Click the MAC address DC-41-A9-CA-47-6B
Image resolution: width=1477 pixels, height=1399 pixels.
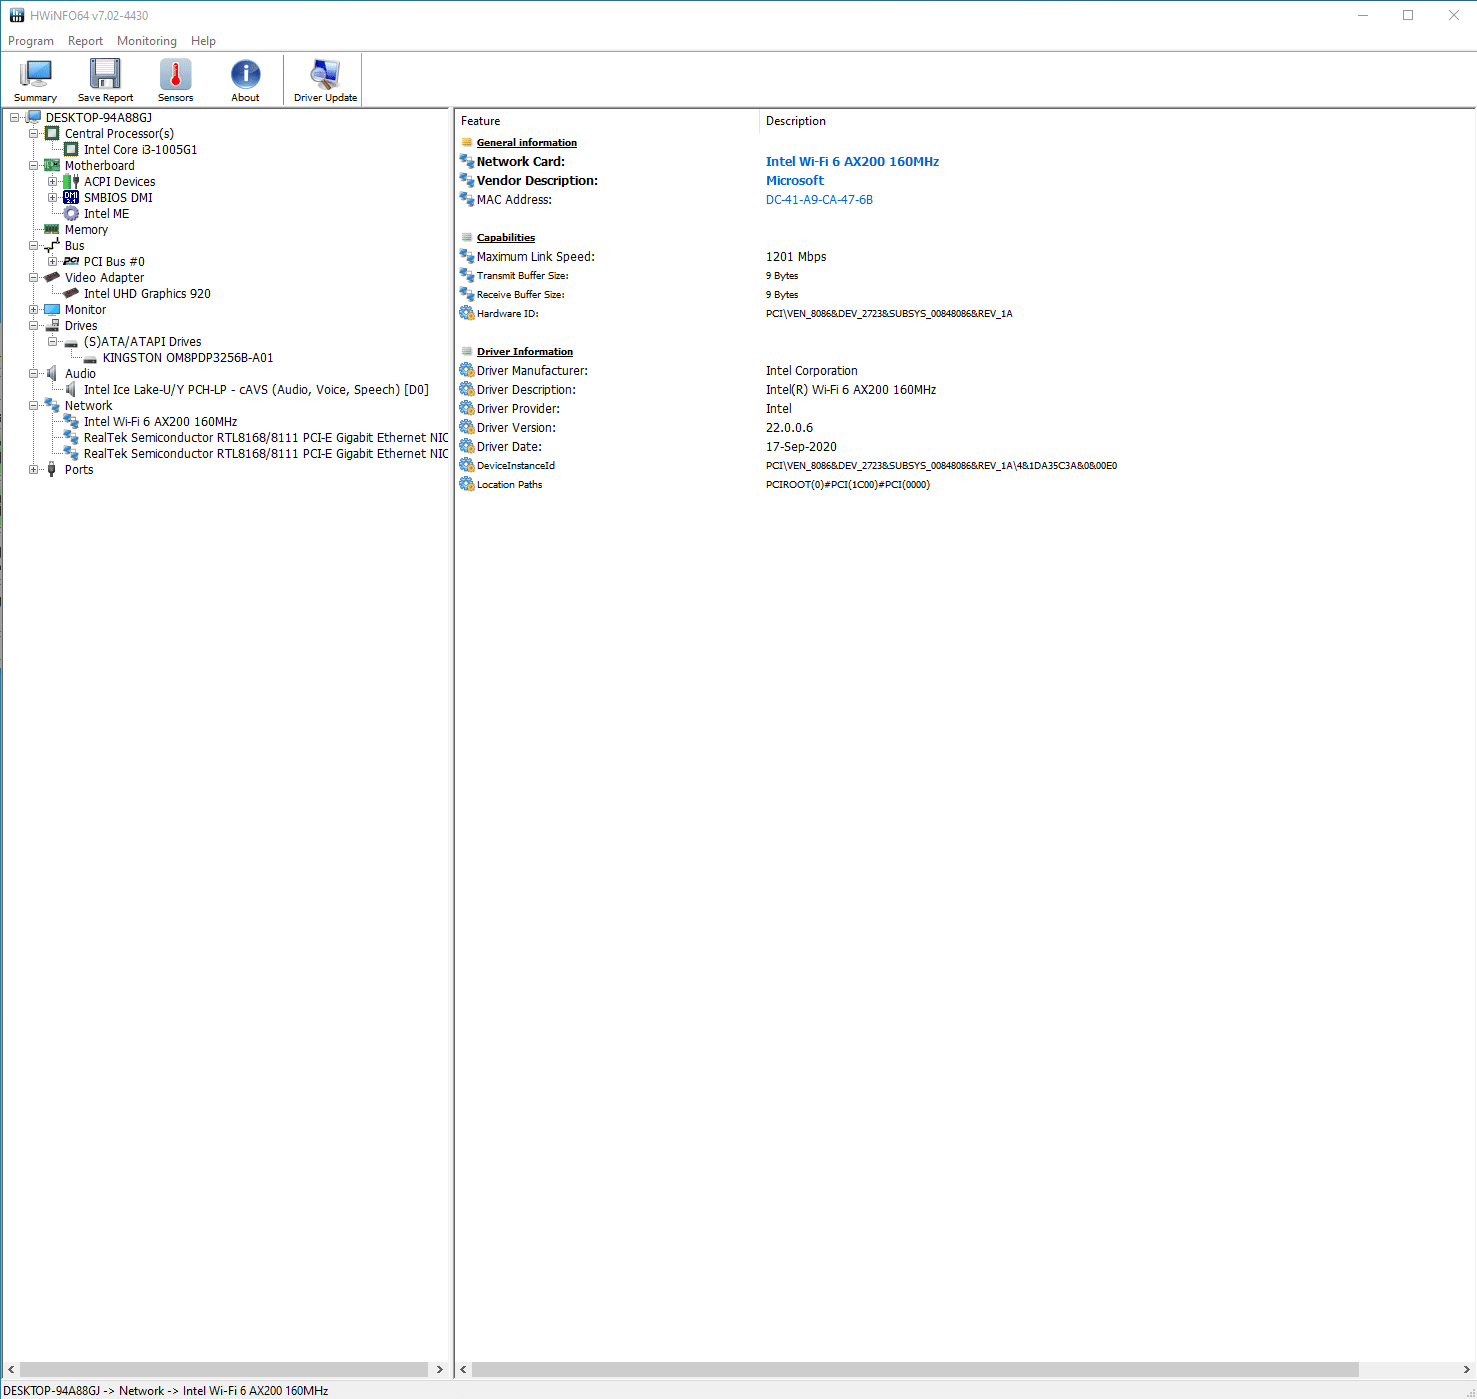tap(819, 200)
